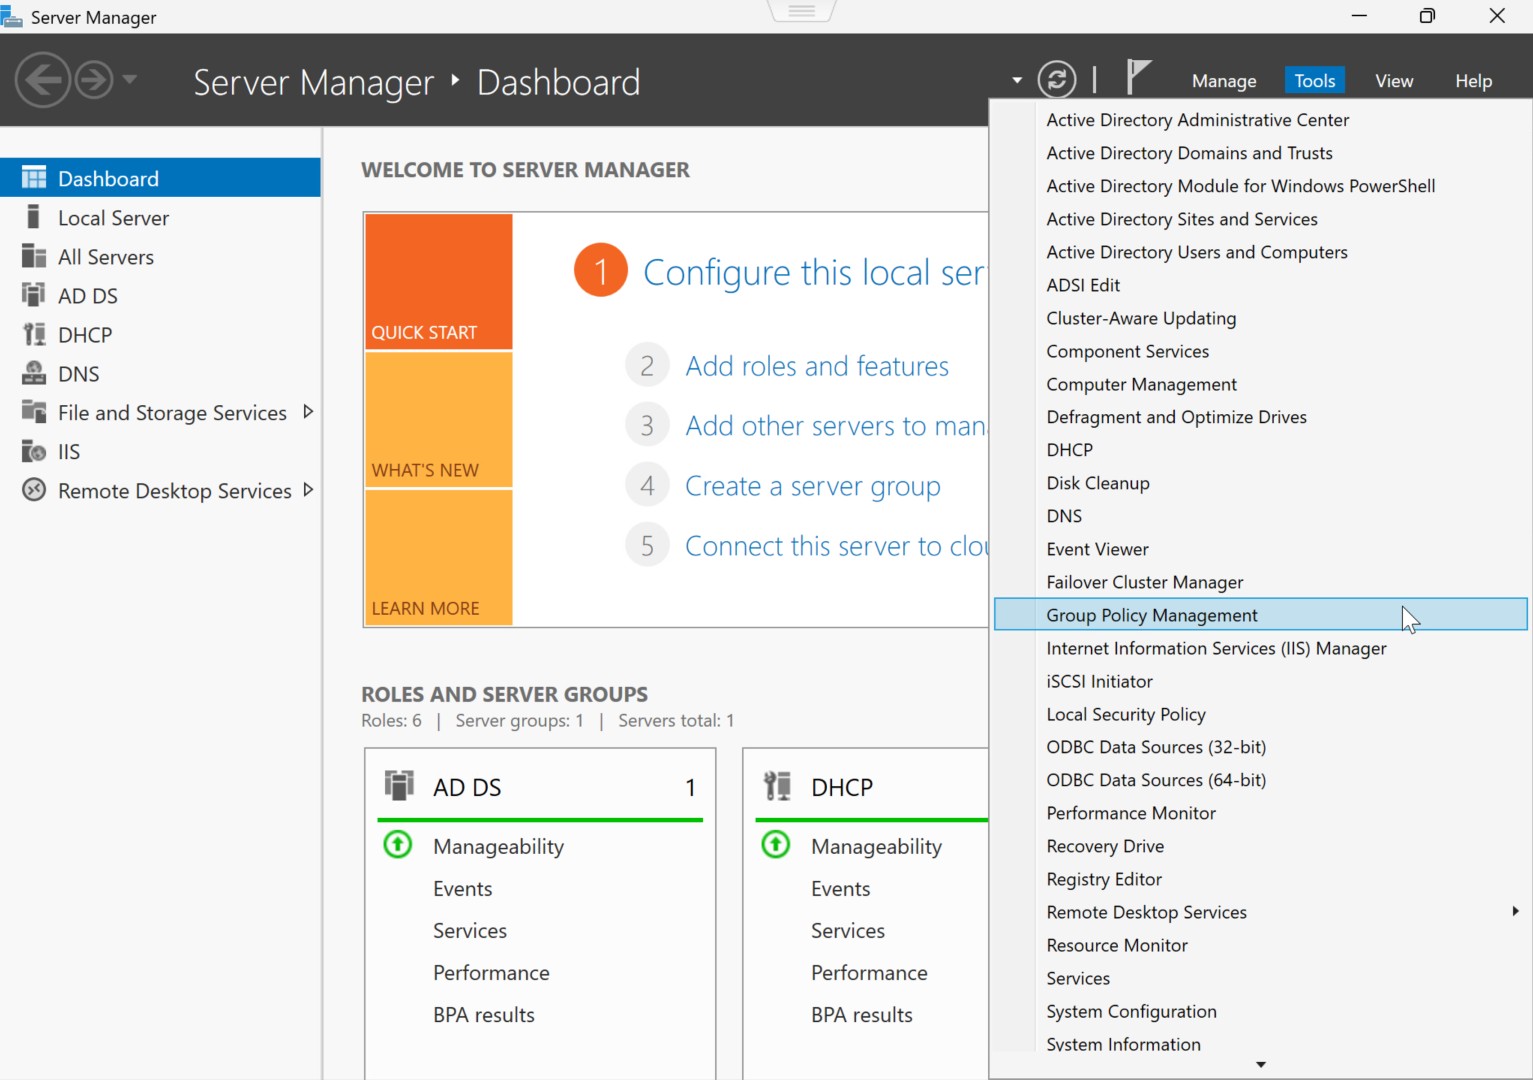Click AD DS role tile header icon
1533x1080 pixels.
tap(399, 786)
